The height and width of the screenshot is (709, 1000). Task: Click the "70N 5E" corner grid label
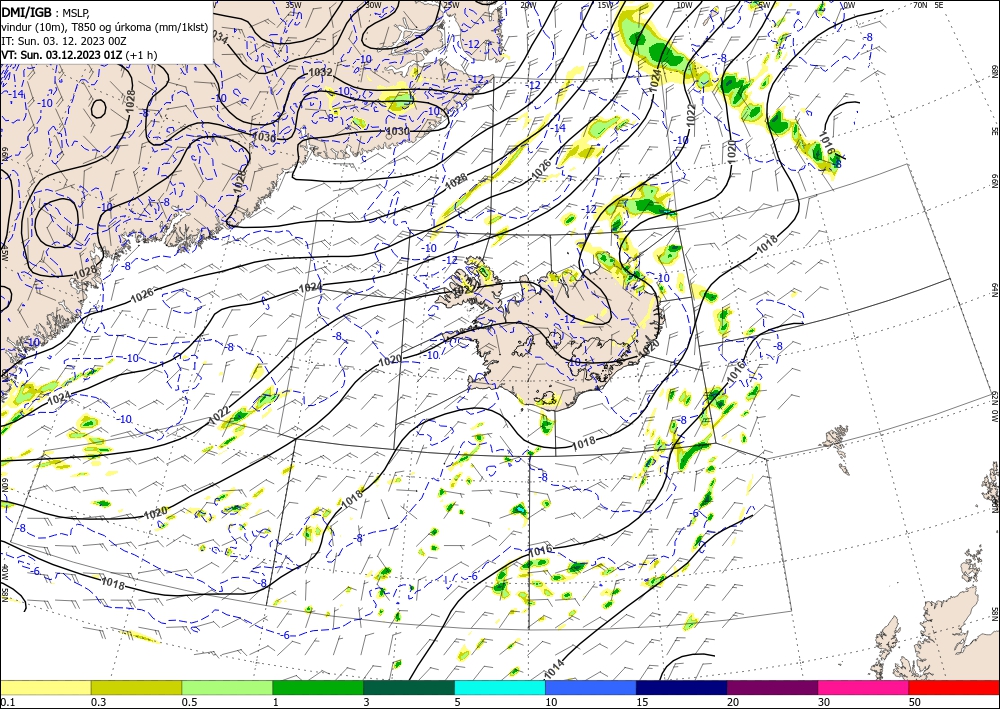928,5
